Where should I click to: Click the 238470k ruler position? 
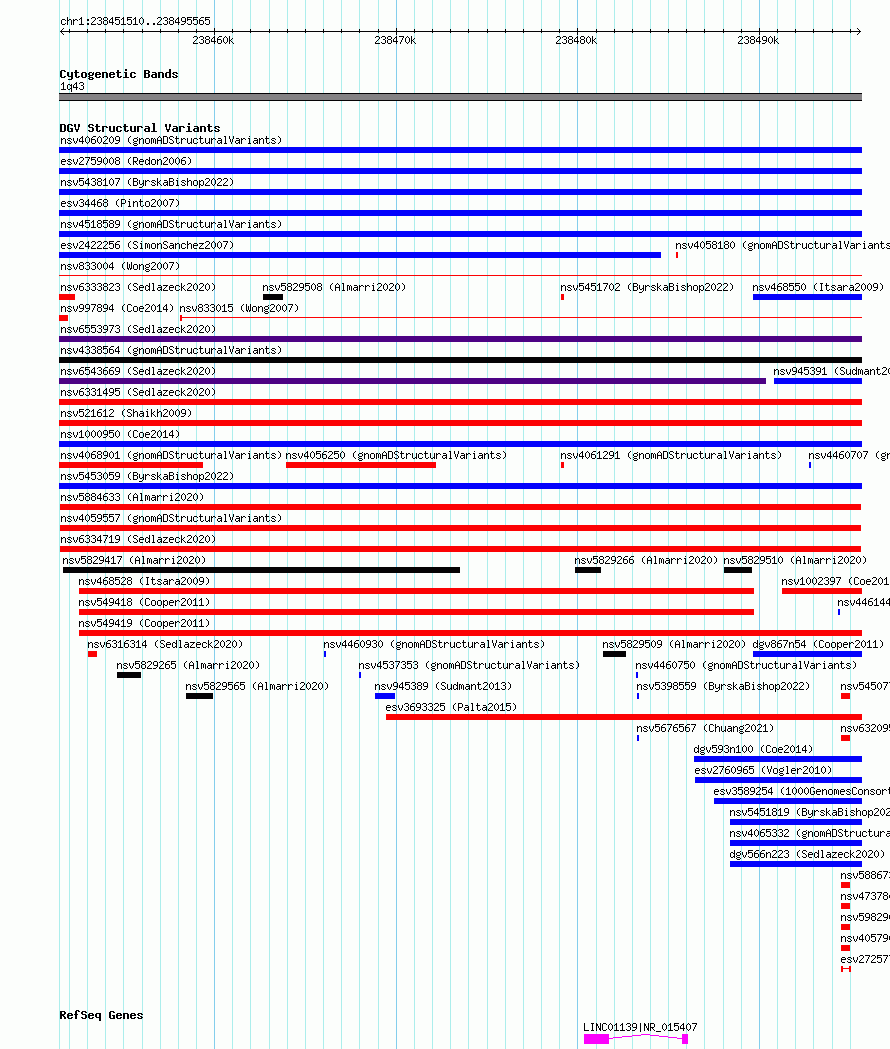(x=395, y=40)
